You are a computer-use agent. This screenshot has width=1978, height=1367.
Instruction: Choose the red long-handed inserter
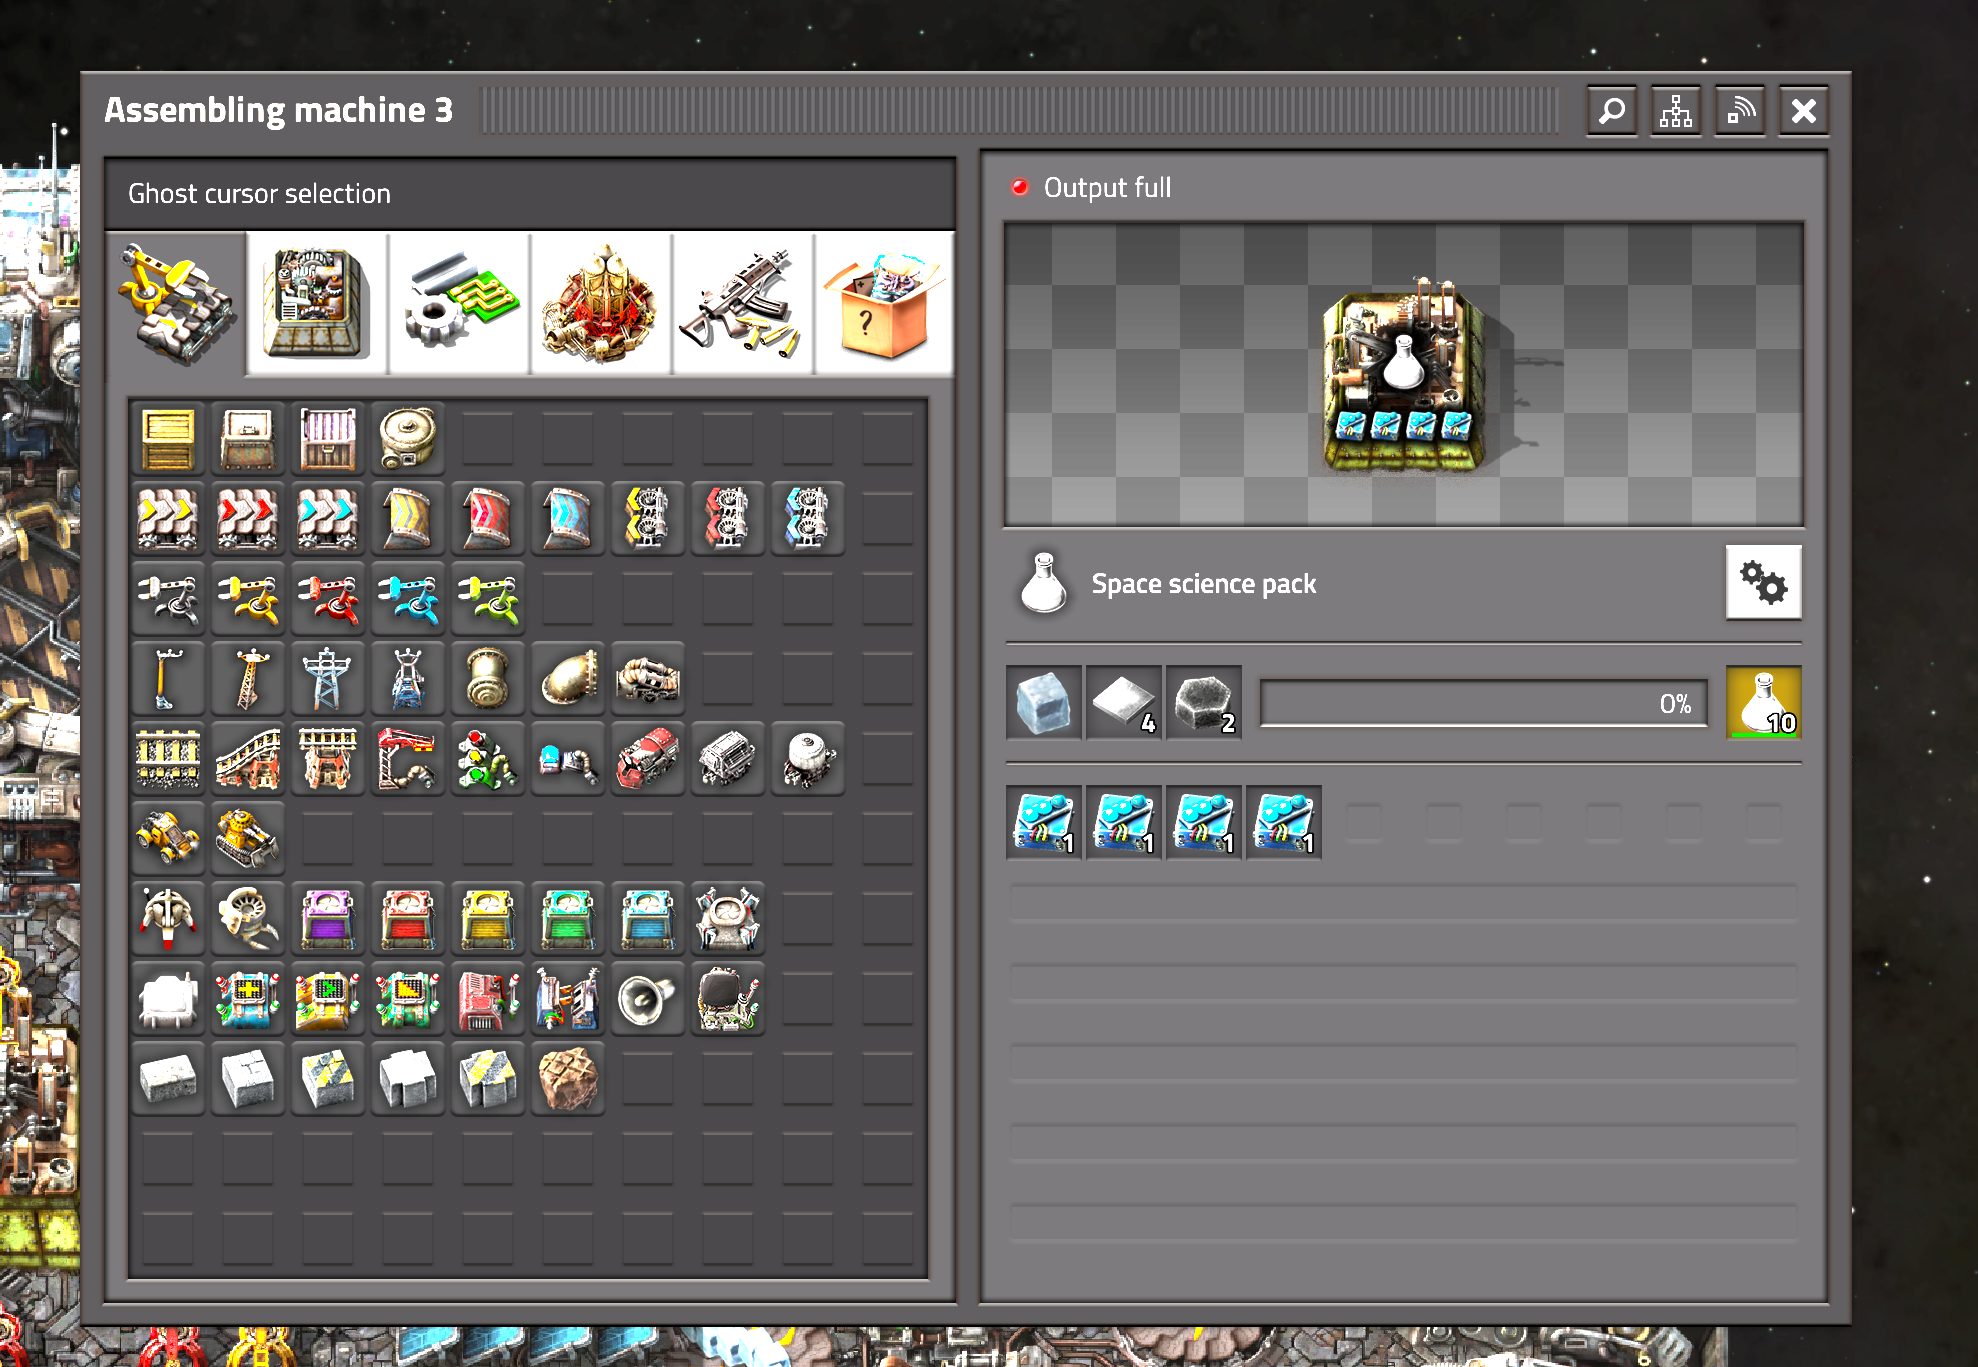click(x=328, y=598)
